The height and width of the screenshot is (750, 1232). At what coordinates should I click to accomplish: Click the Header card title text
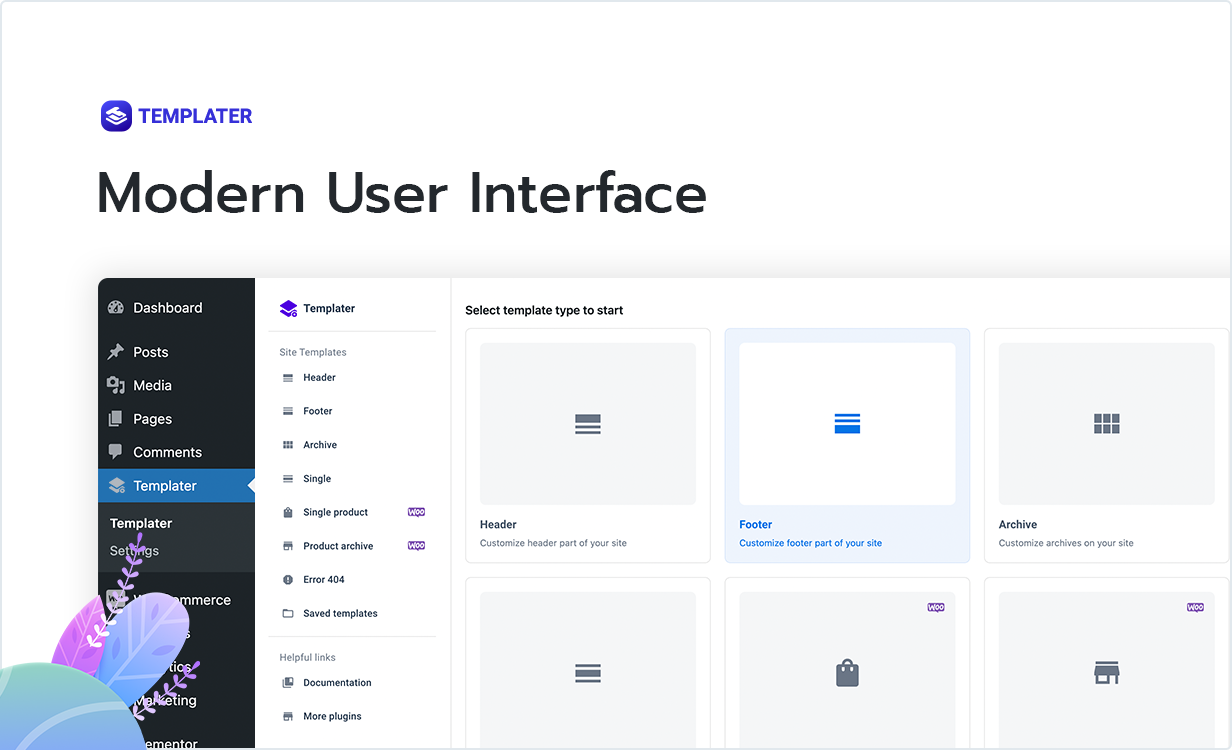click(498, 525)
